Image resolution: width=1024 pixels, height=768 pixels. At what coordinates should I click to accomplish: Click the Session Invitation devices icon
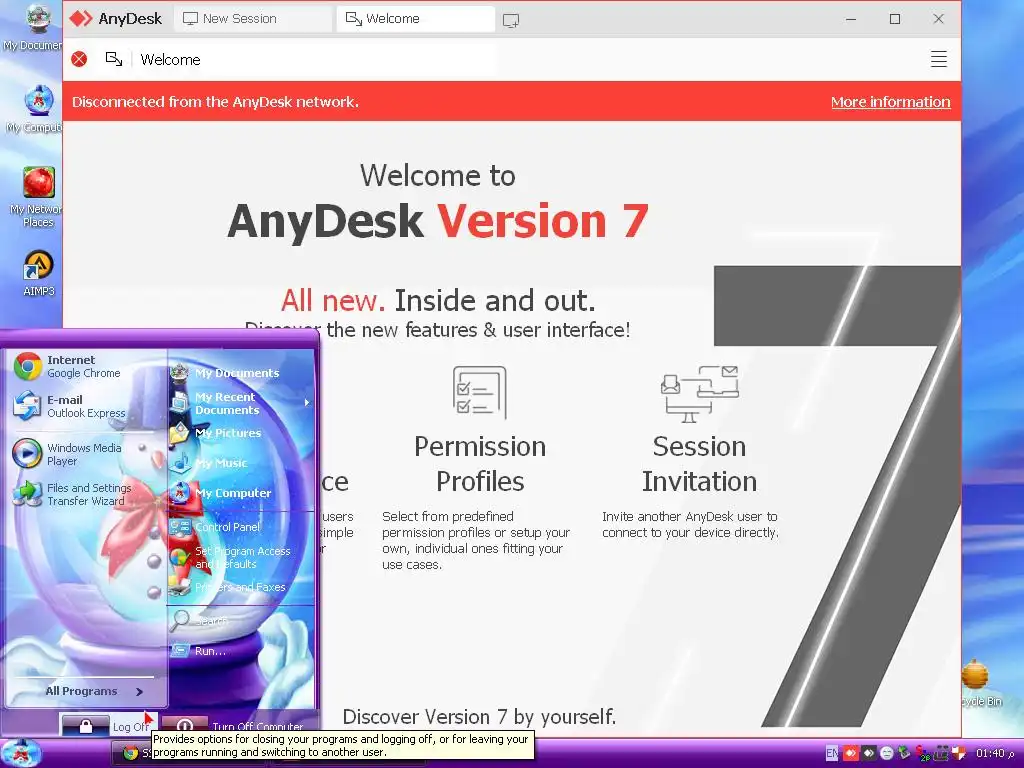[699, 394]
